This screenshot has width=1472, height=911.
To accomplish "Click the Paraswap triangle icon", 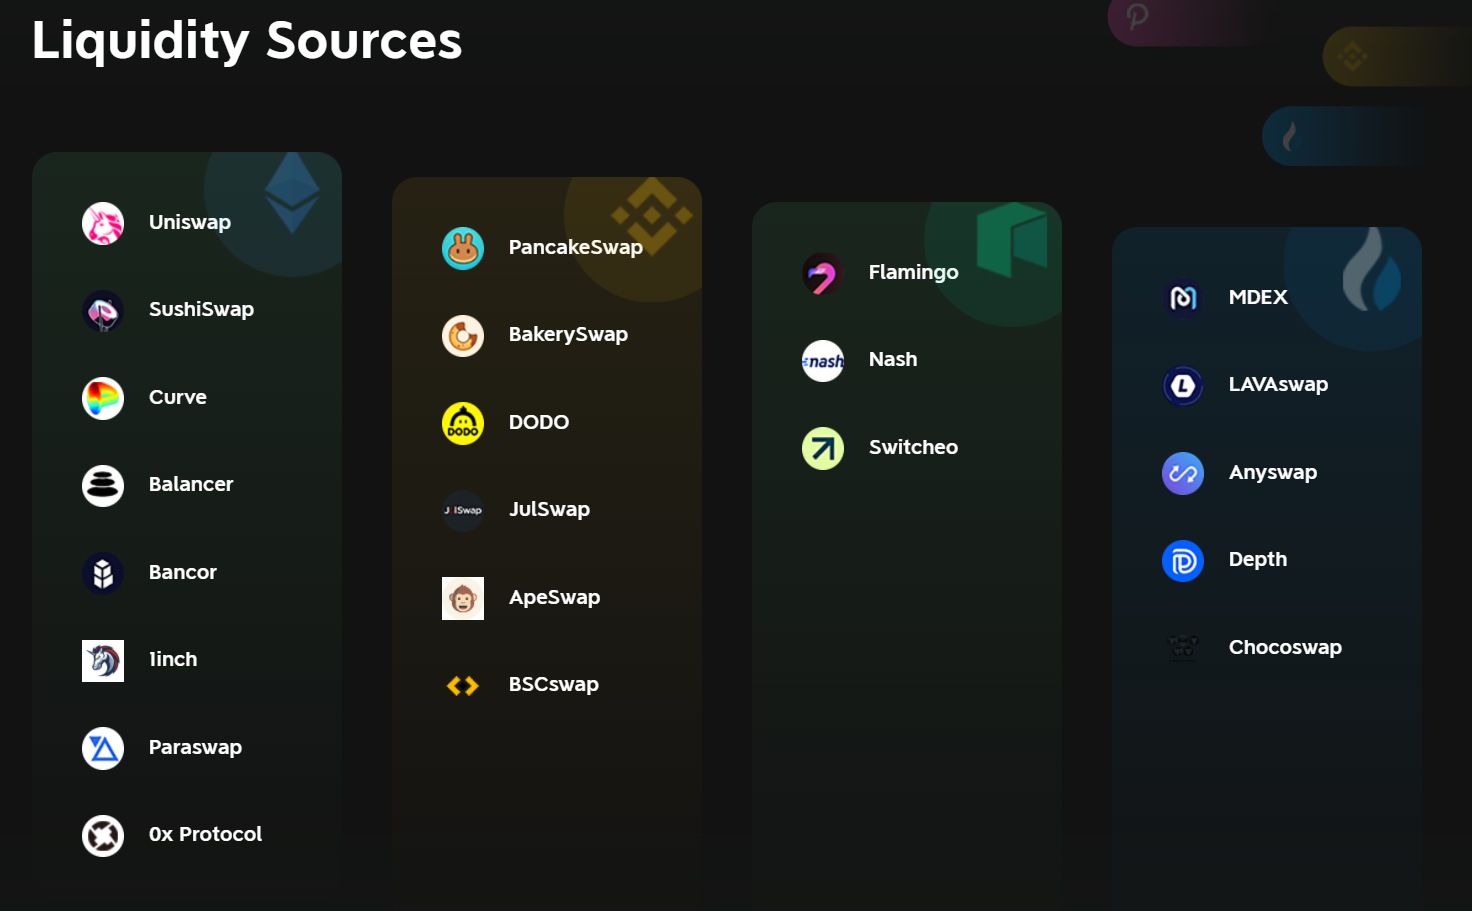I will click(103, 748).
